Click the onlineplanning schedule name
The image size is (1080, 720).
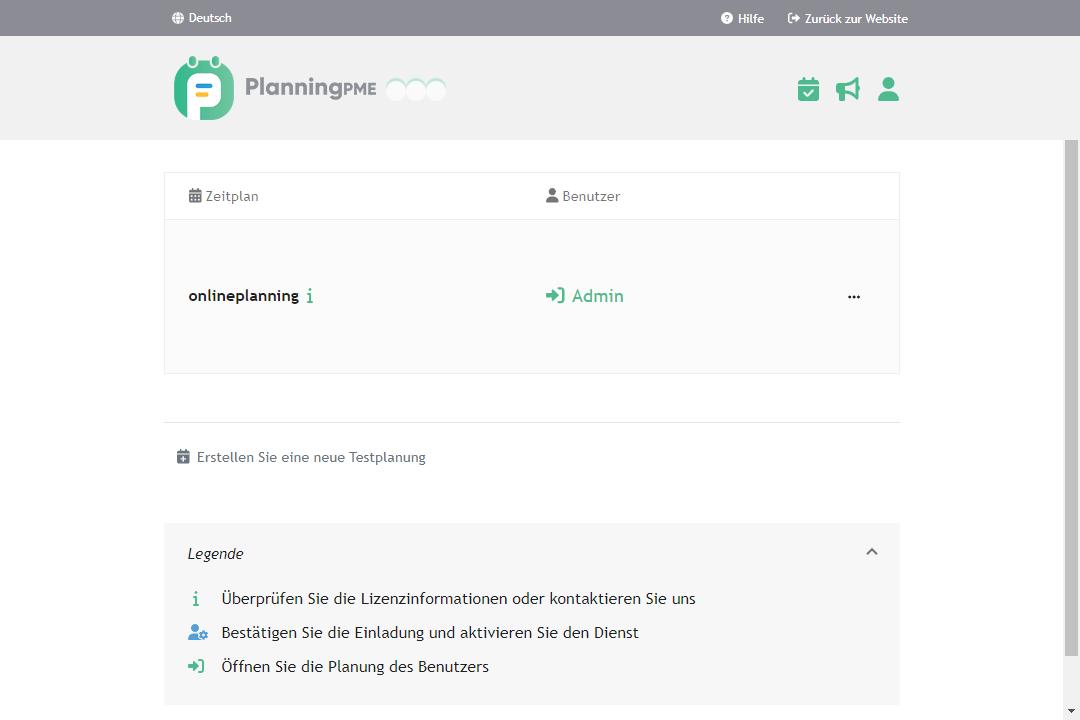243,296
